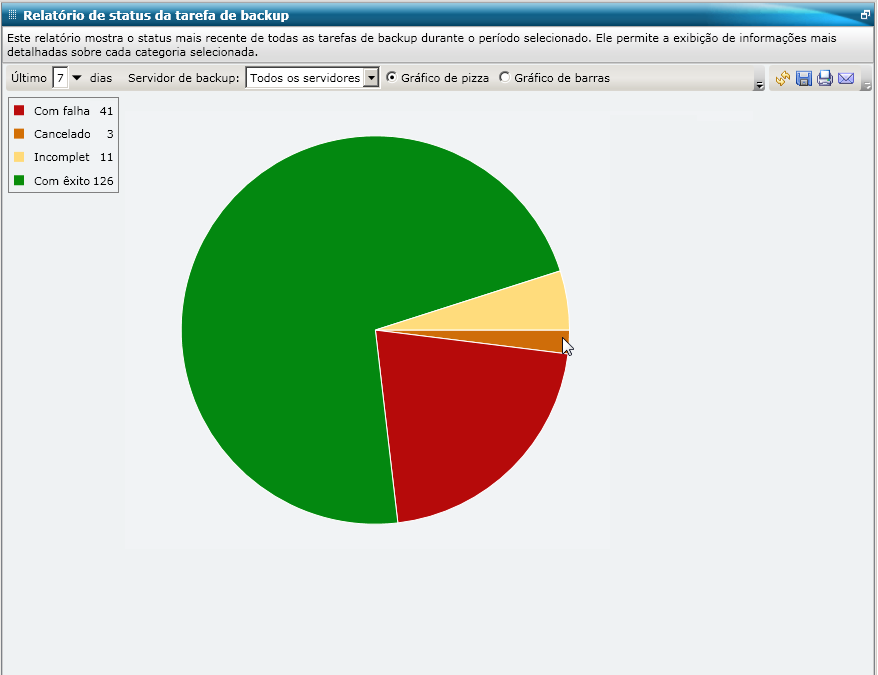Click the legend count value 41
This screenshot has width=878, height=675.
click(x=106, y=111)
